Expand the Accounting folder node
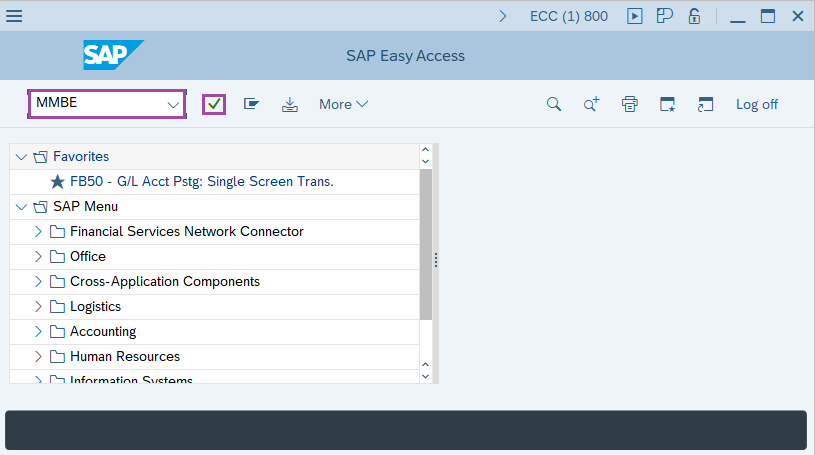 (38, 332)
